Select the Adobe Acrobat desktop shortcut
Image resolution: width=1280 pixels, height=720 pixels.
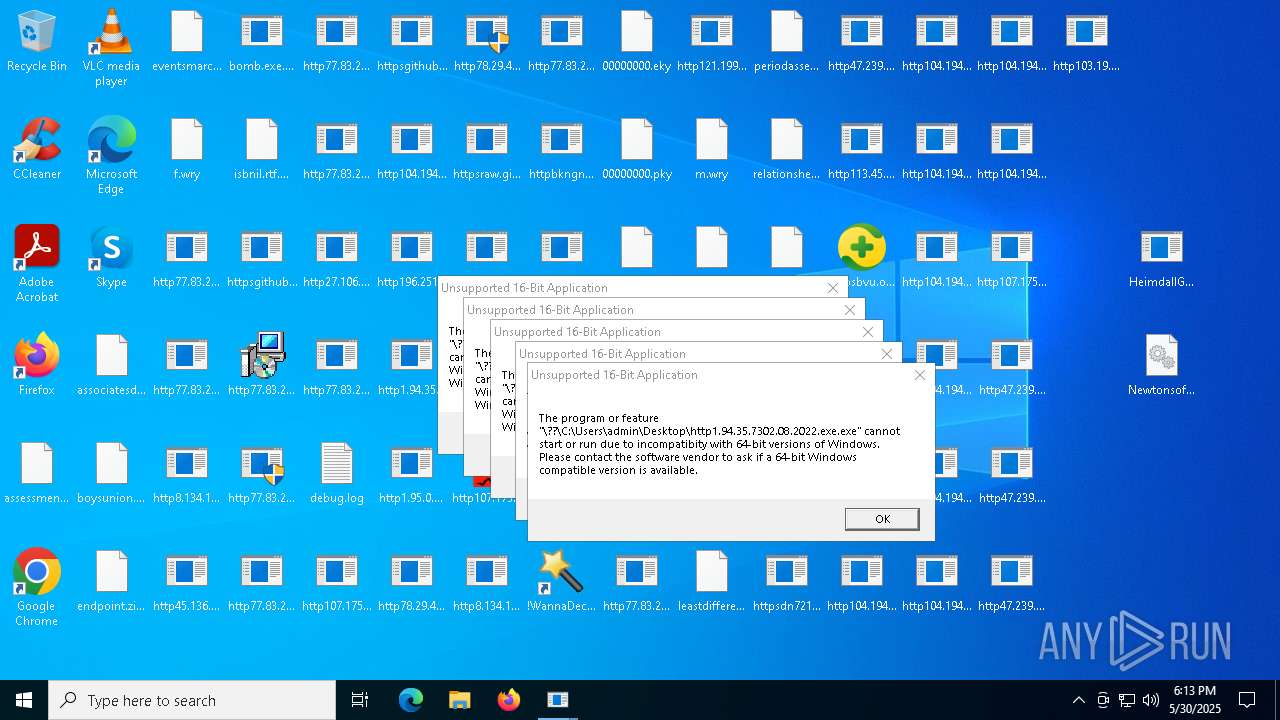37,264
